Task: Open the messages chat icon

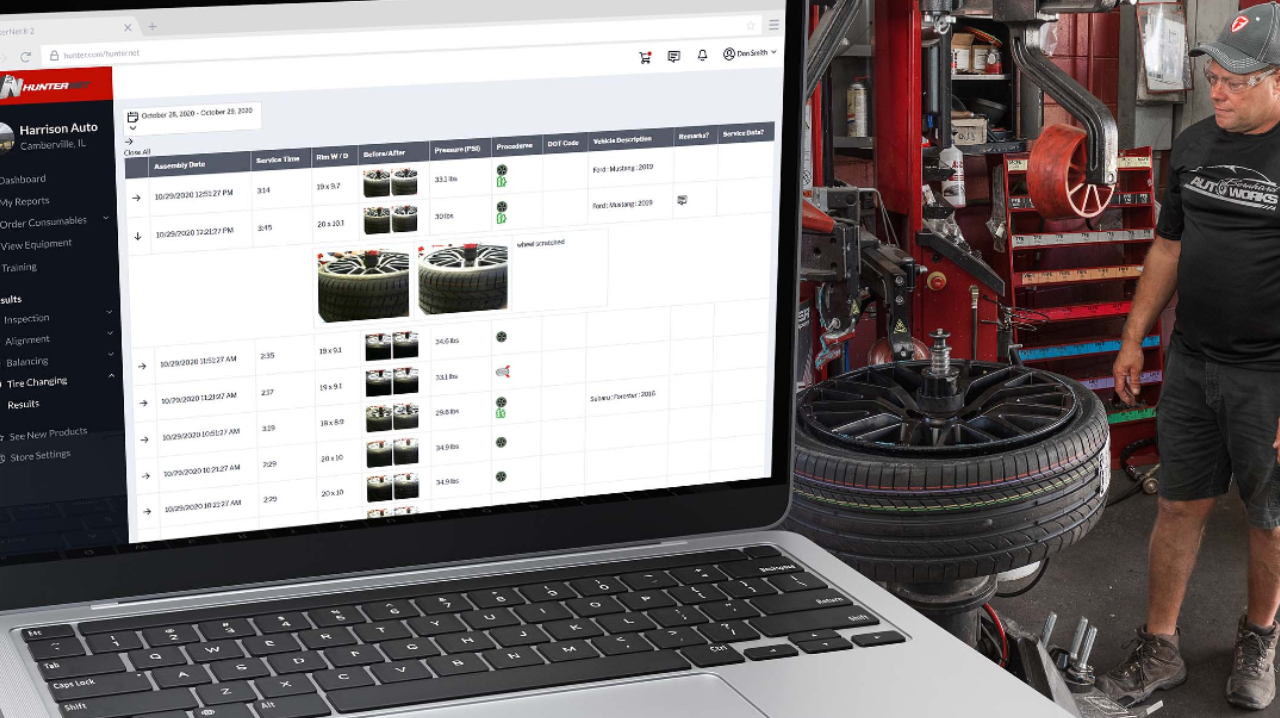Action: click(674, 57)
